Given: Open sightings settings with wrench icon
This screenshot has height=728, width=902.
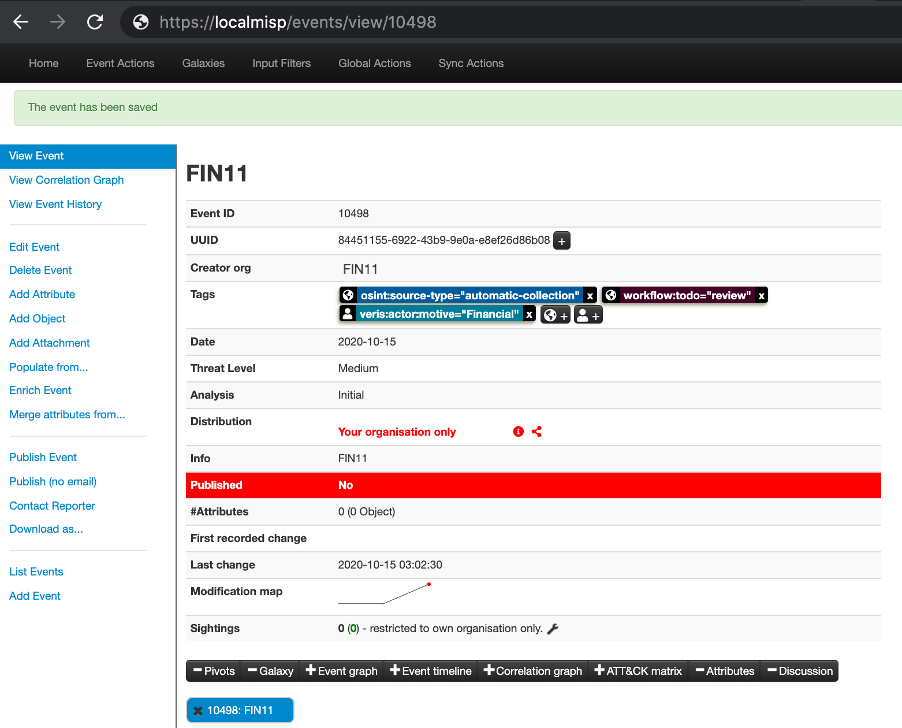Looking at the screenshot, I should pyautogui.click(x=553, y=629).
